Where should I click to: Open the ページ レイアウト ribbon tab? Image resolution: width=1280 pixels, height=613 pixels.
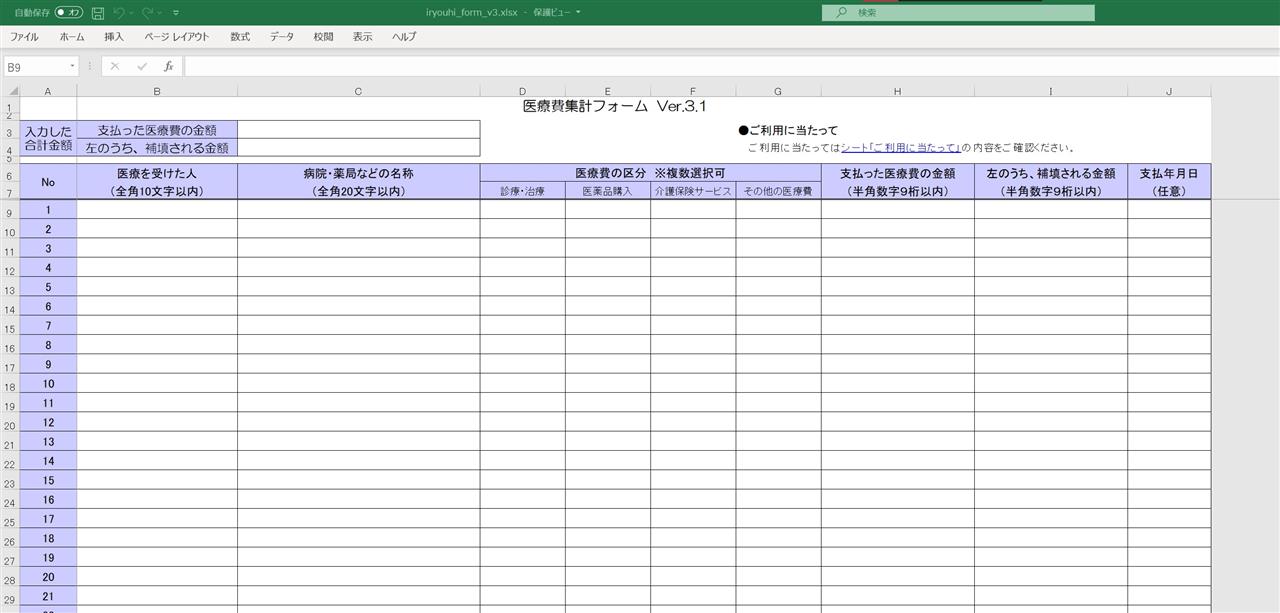coord(177,37)
